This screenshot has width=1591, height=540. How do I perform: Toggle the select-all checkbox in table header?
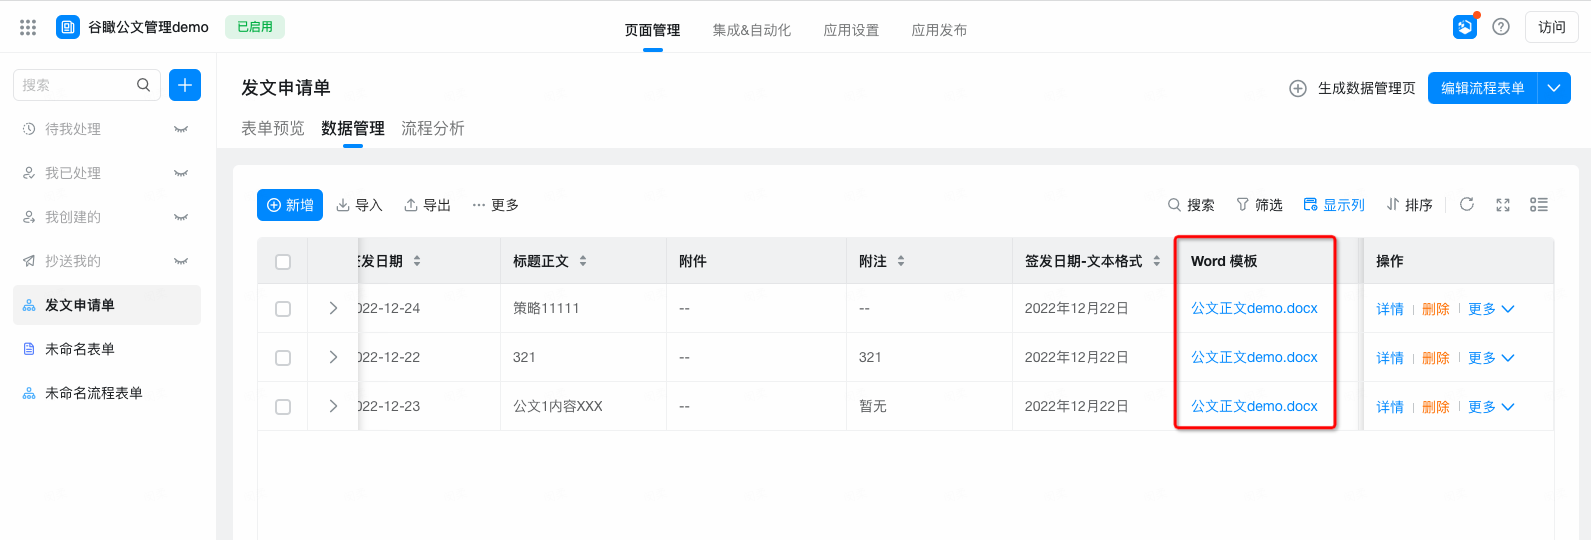click(x=283, y=262)
